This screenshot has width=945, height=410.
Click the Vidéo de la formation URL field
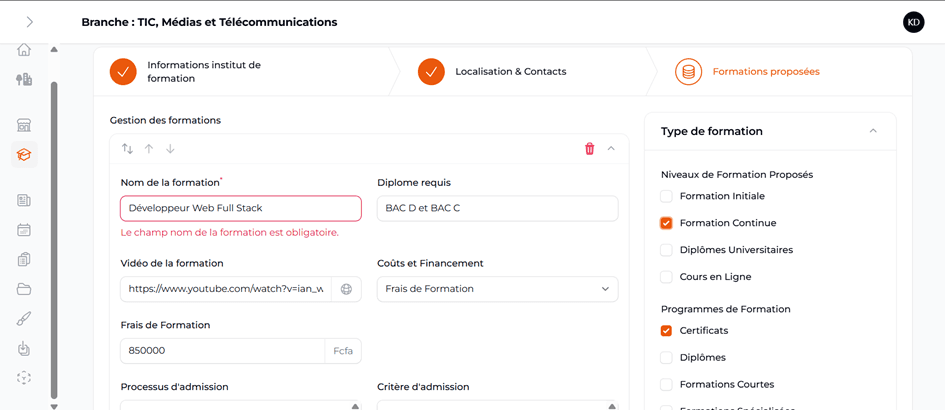(226, 289)
